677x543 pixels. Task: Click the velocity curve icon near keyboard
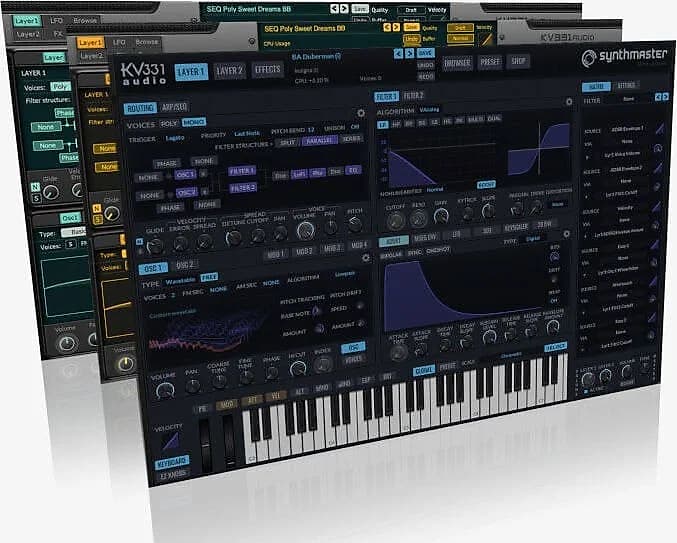pos(172,441)
